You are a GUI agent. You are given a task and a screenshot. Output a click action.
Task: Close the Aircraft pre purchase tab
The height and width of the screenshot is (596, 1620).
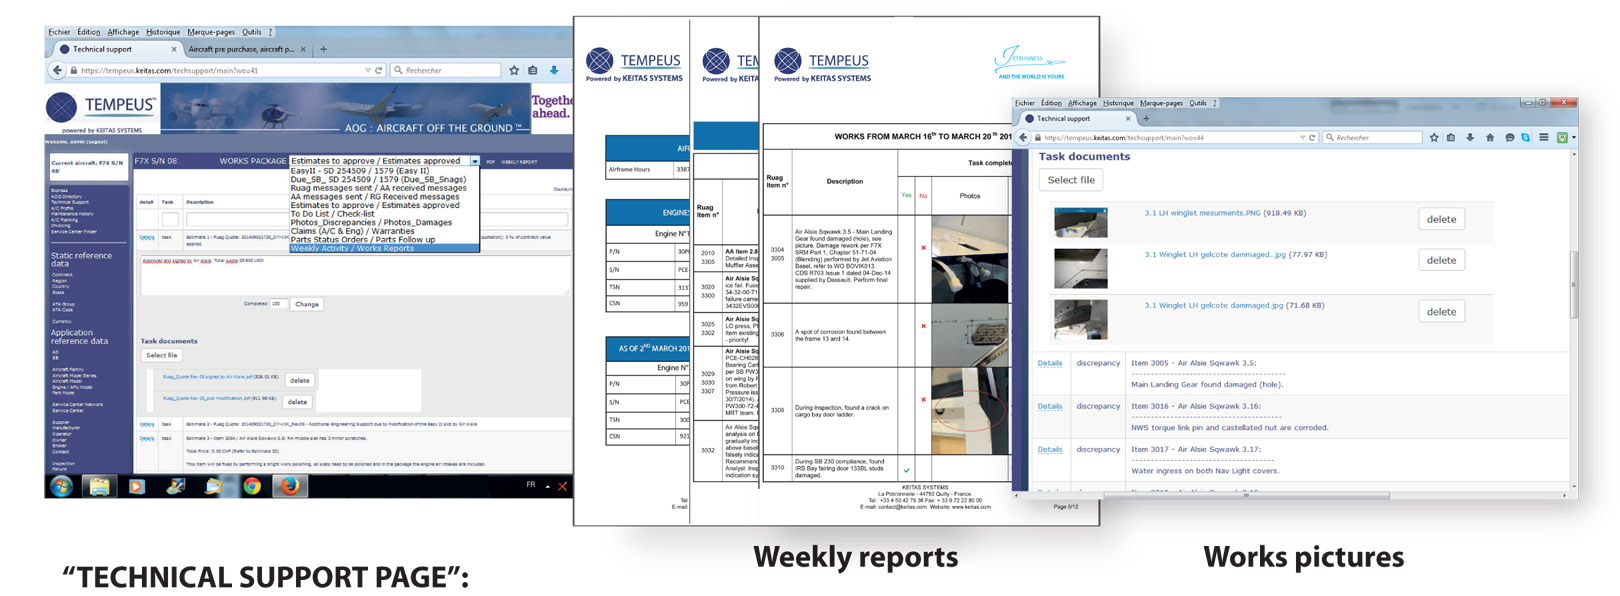click(305, 49)
